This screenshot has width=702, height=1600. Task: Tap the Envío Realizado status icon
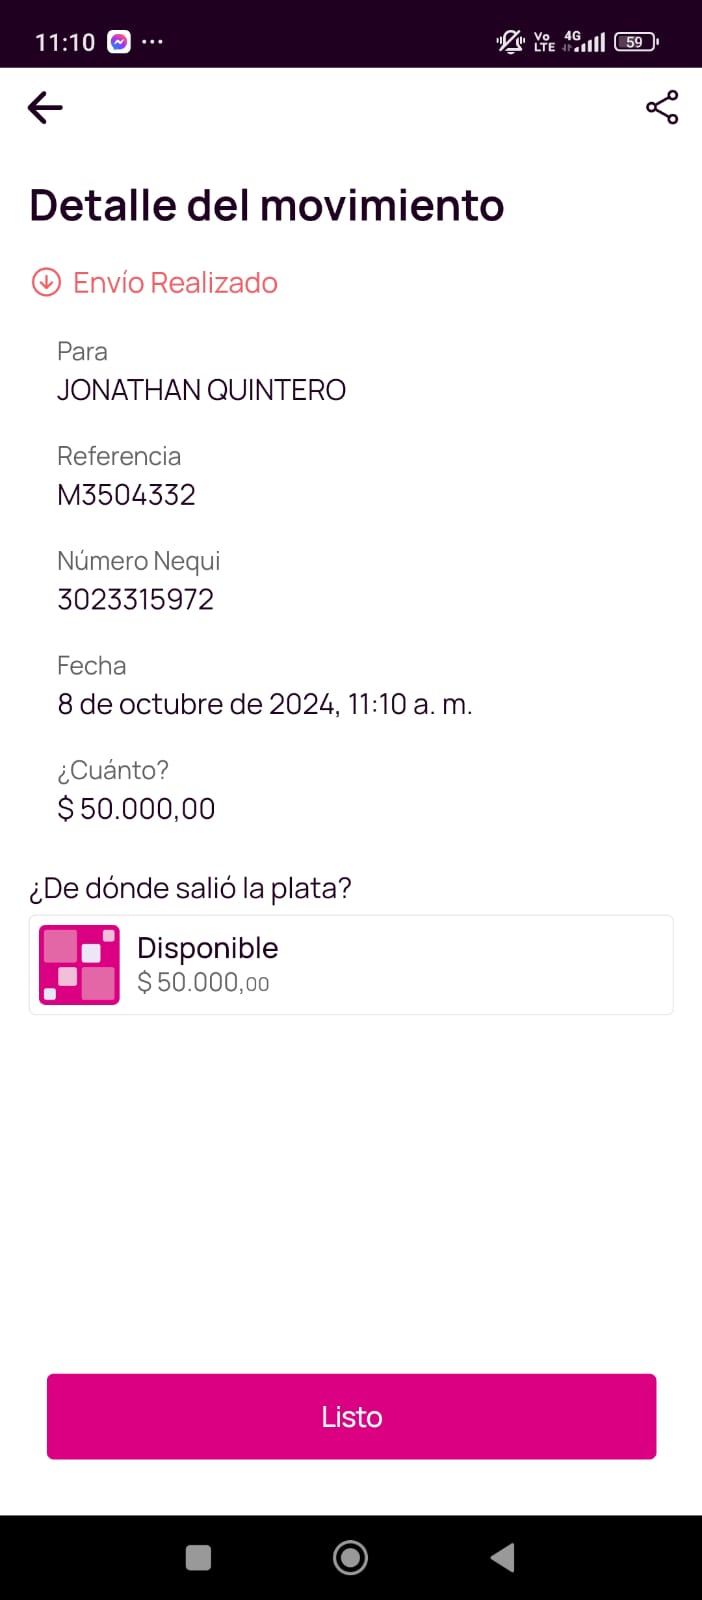coord(46,283)
